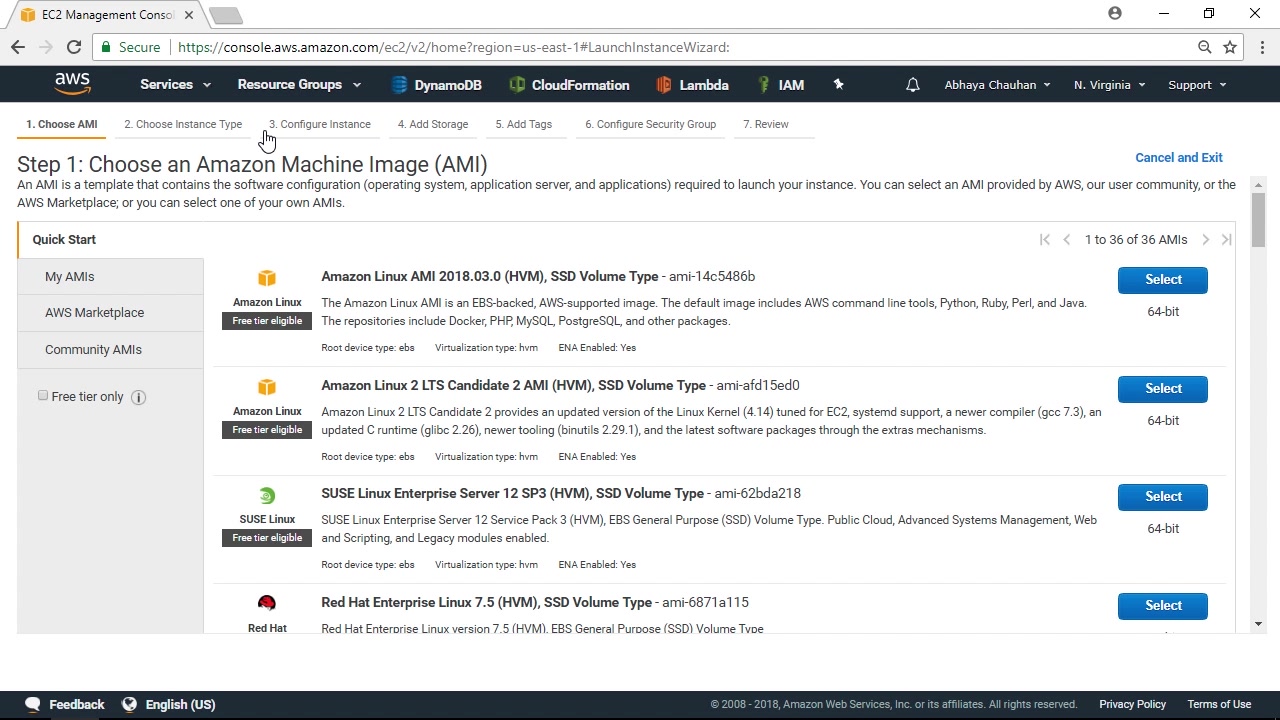Click the Amazon Linux 2 LTS Candidate icon
This screenshot has height=720, width=1280.
point(267,387)
